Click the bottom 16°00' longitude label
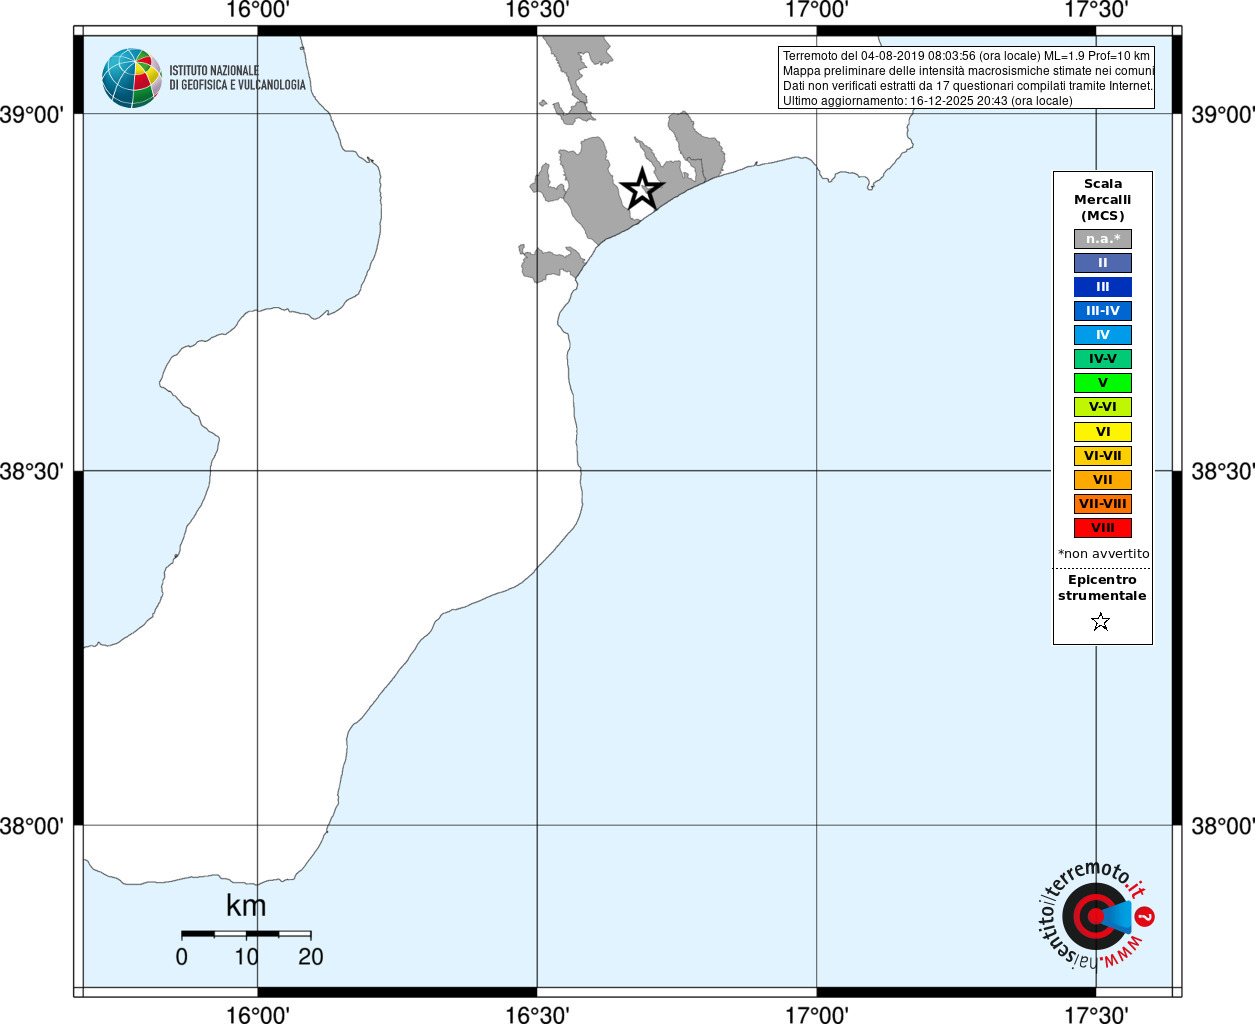The height and width of the screenshot is (1024, 1255). coord(258,1014)
